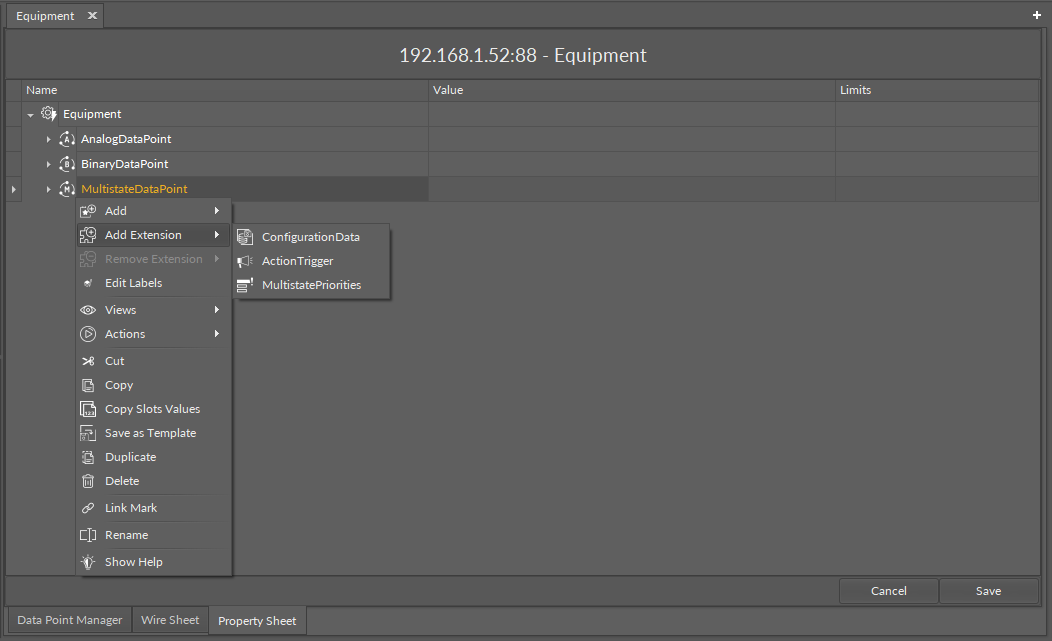Expand the AnalogDataPoint tree node
This screenshot has height=641, width=1052.
[48, 139]
